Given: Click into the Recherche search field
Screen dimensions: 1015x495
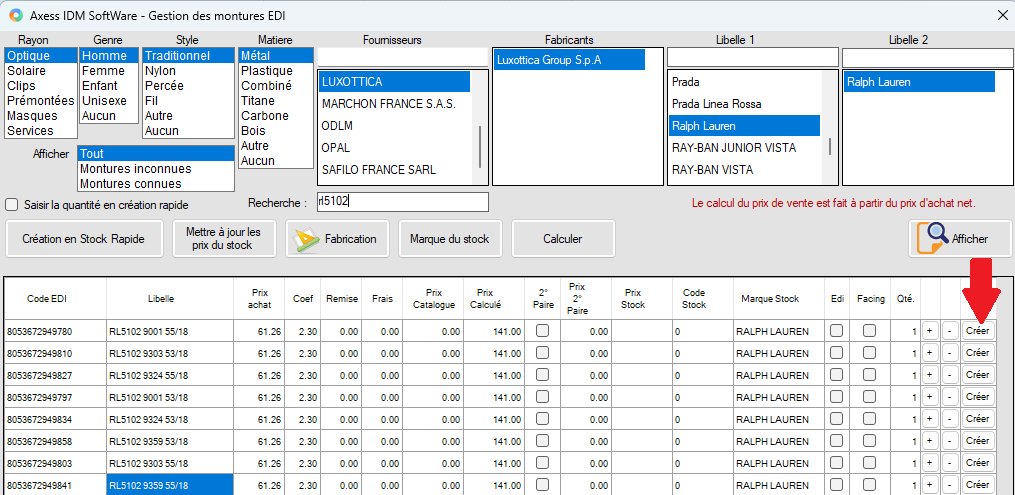Looking at the screenshot, I should tap(402, 202).
